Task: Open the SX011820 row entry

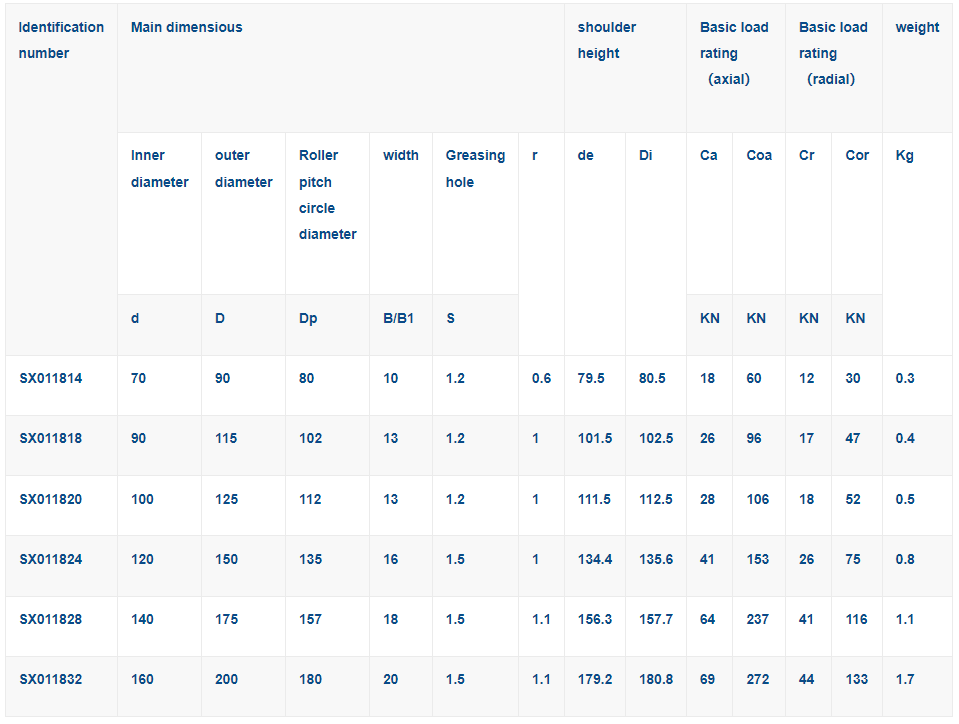Action: pos(50,499)
